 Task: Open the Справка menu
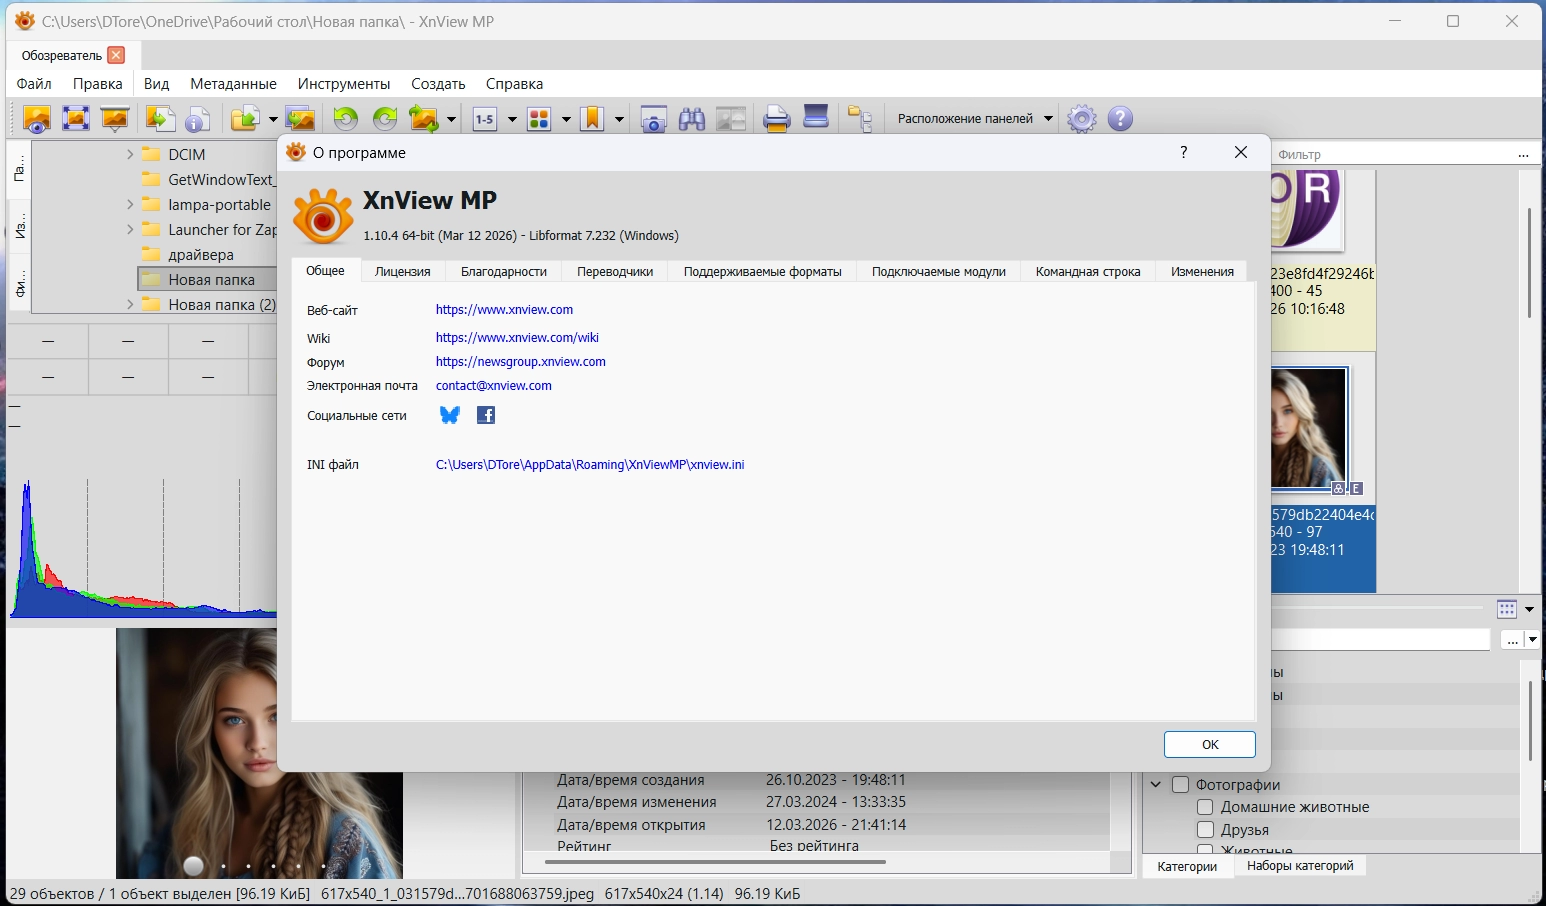tap(514, 84)
